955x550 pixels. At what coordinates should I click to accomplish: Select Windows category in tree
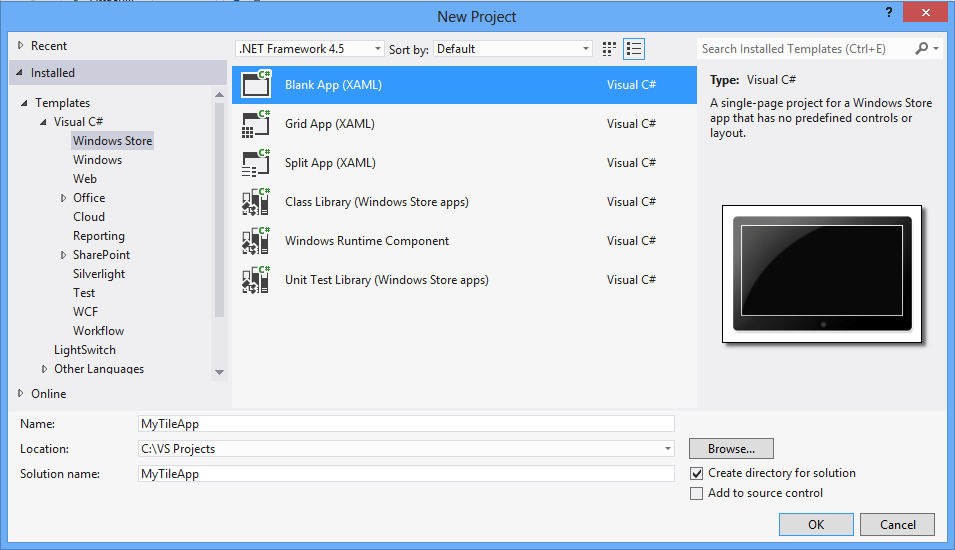click(97, 160)
